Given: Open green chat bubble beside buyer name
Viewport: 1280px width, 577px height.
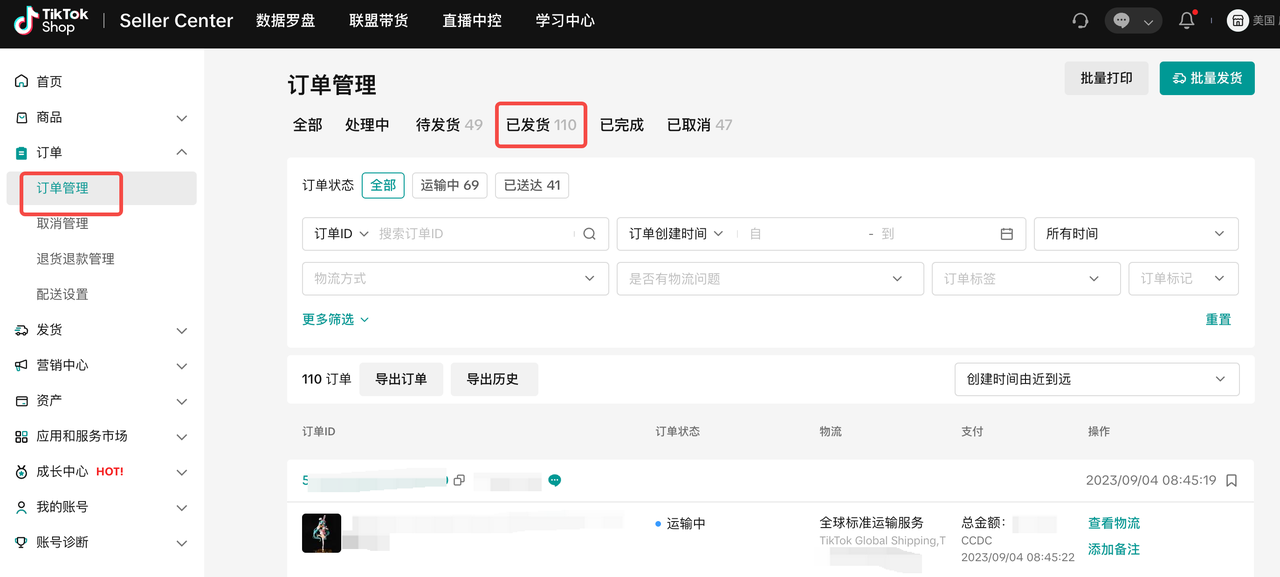Looking at the screenshot, I should click(555, 481).
